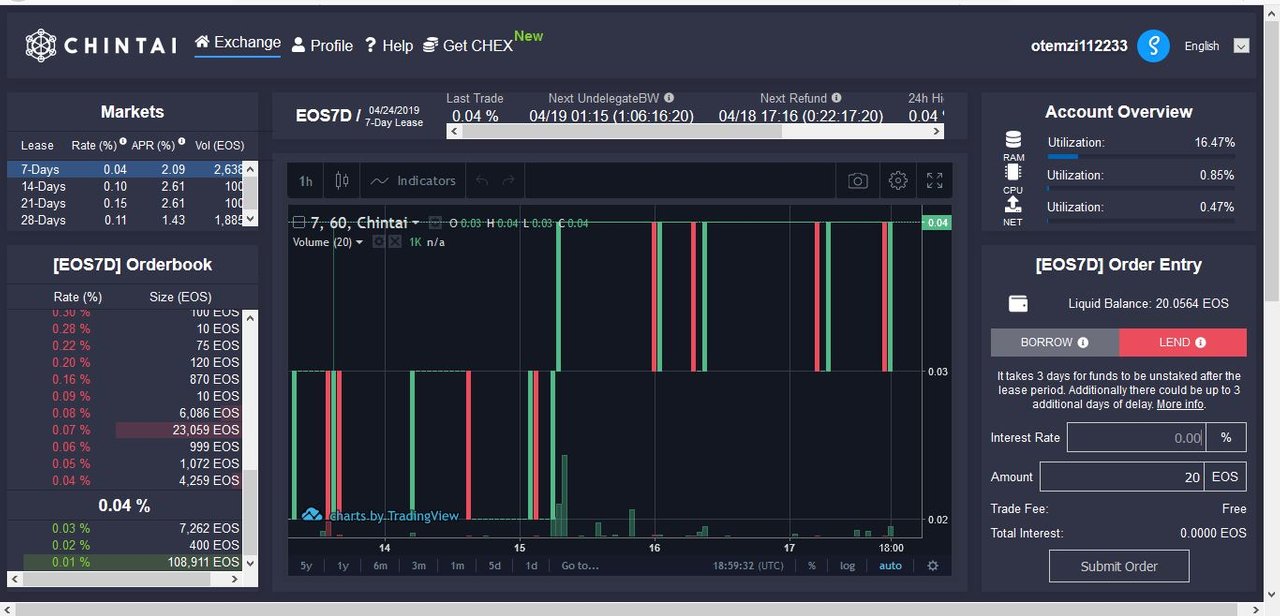Viewport: 1280px width, 616px height.
Task: Select the BORROW order mode
Action: point(1054,342)
